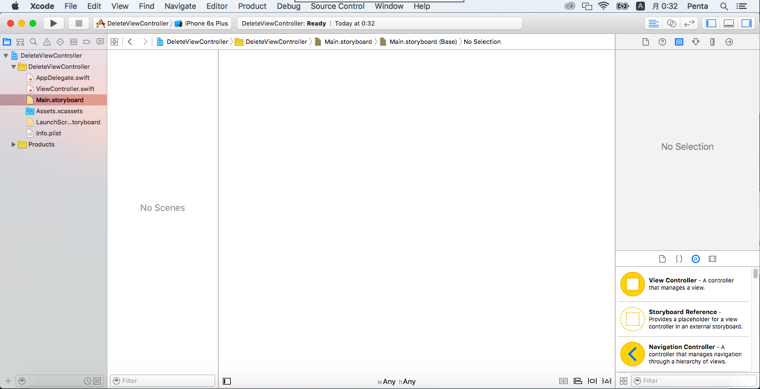Open the Debug navigator
Screen dimensions: 760x389
[x=74, y=42]
